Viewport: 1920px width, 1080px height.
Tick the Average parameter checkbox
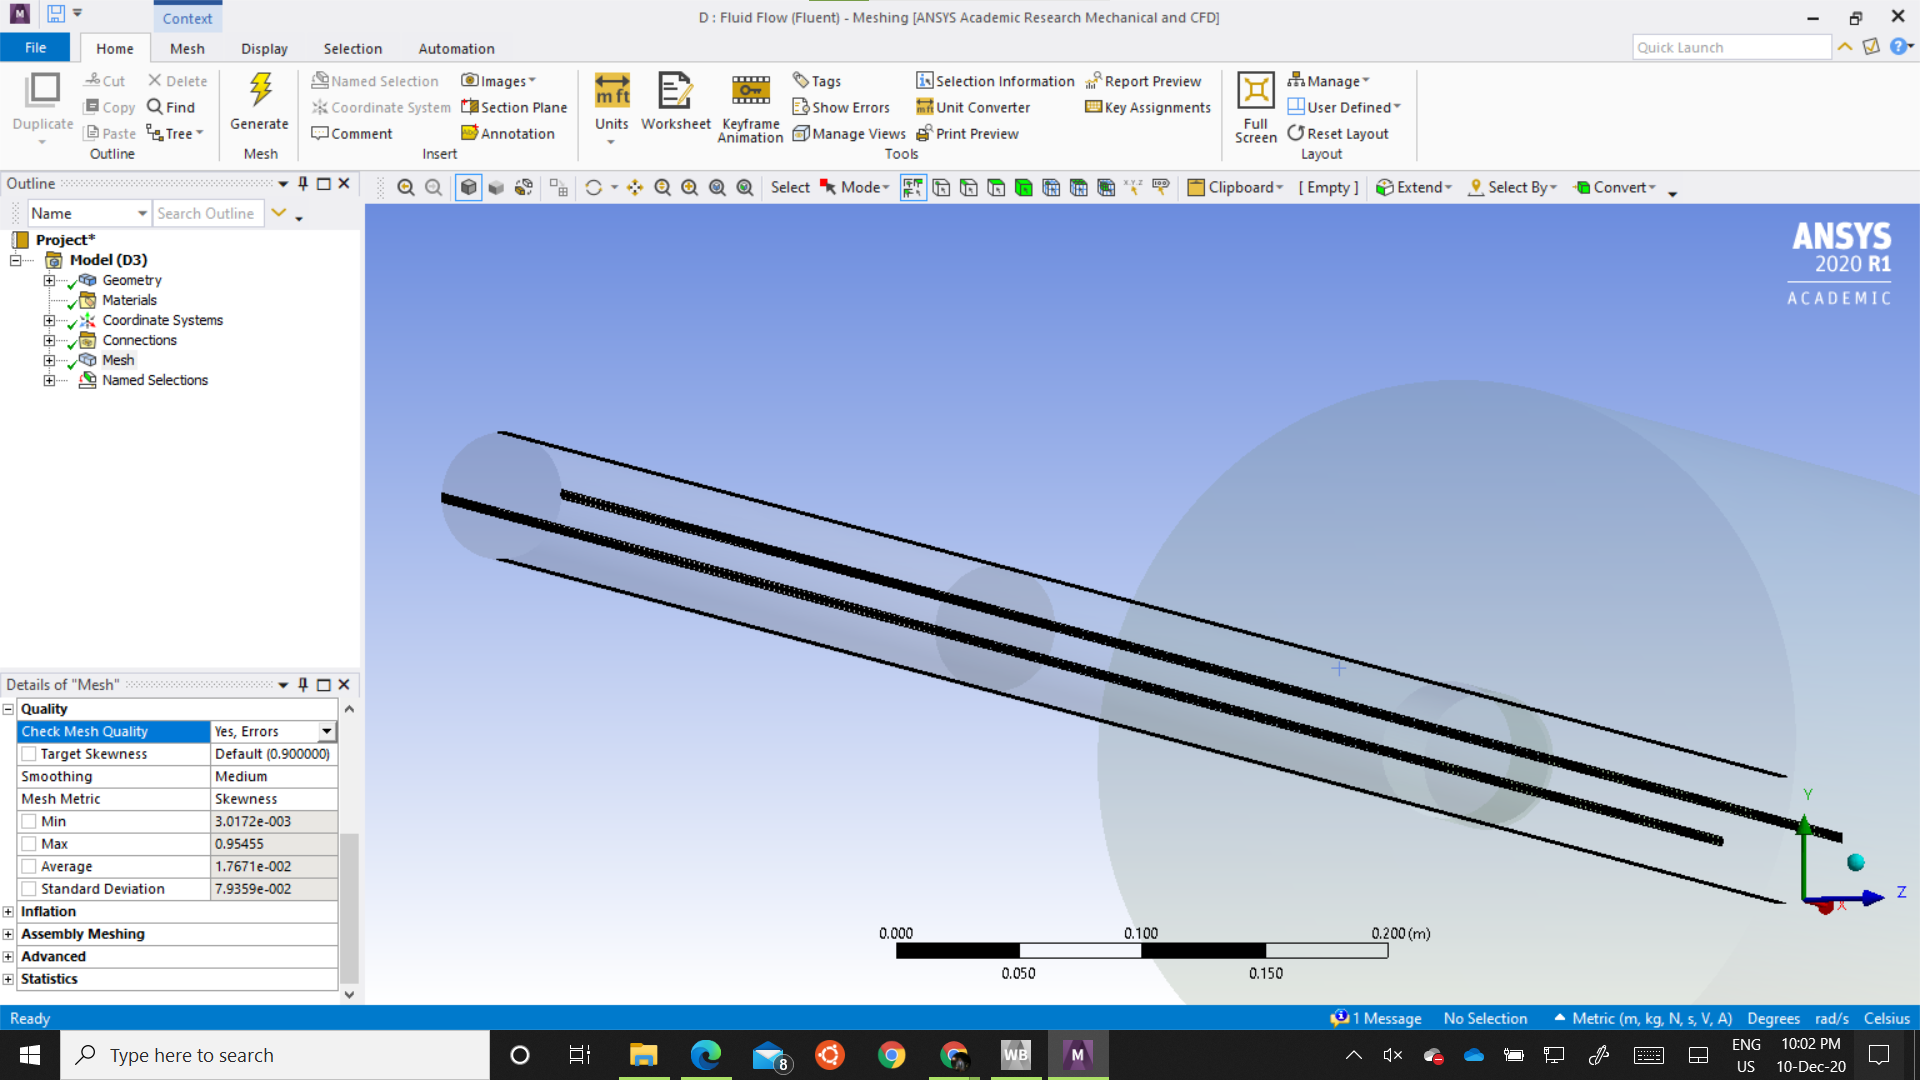[x=29, y=866]
